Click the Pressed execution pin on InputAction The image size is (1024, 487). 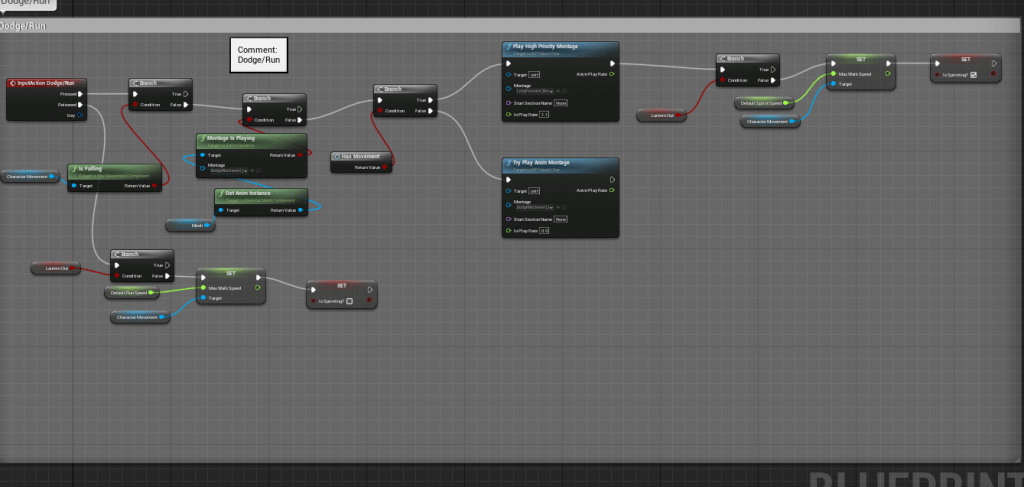coord(82,94)
